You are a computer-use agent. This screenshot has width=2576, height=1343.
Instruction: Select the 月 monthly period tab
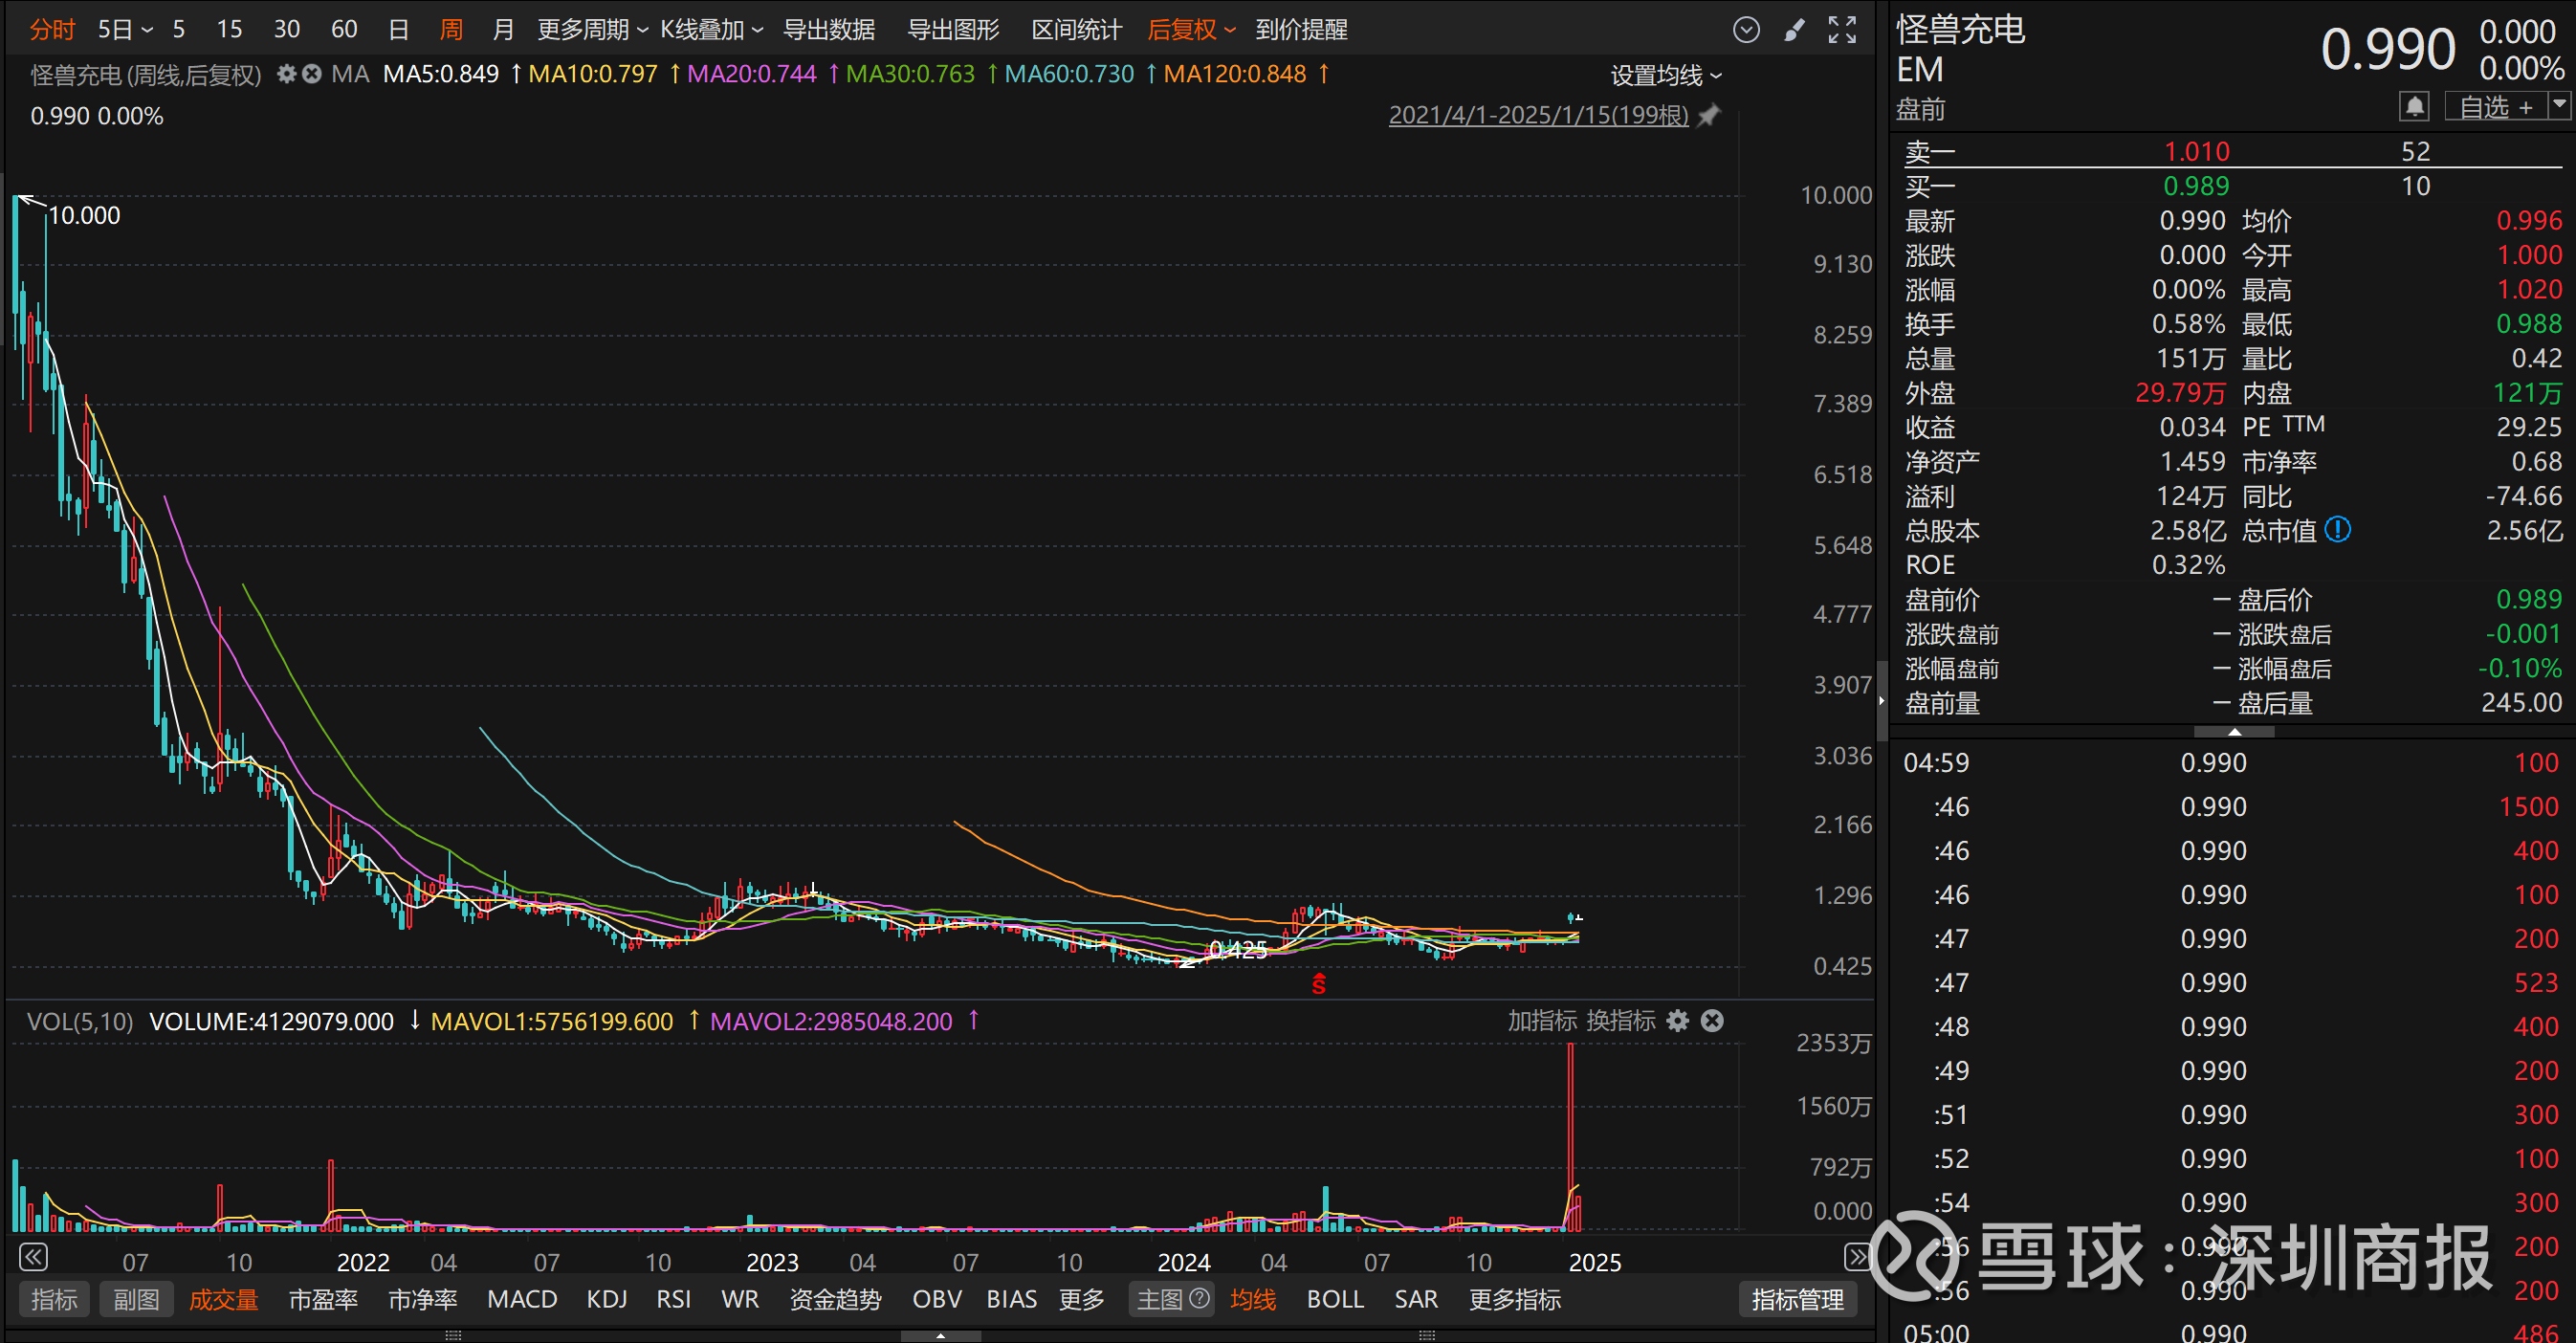click(x=503, y=30)
